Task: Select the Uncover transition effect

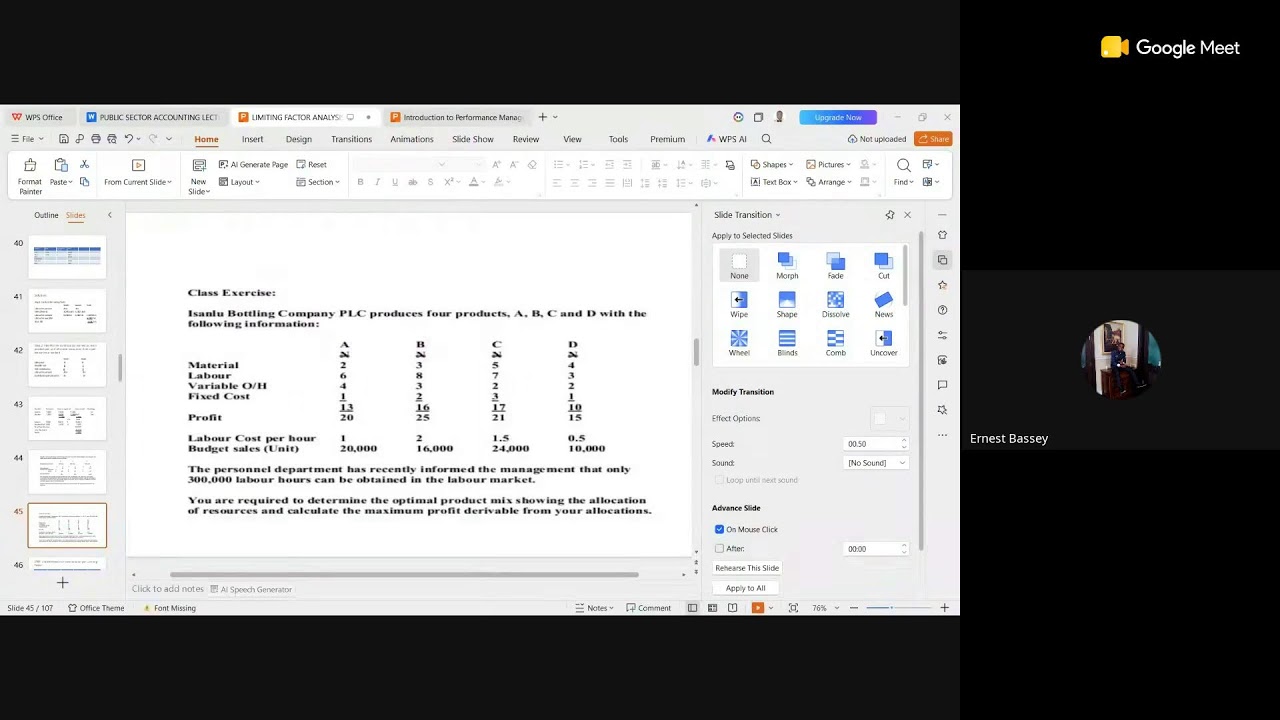Action: pos(883,343)
